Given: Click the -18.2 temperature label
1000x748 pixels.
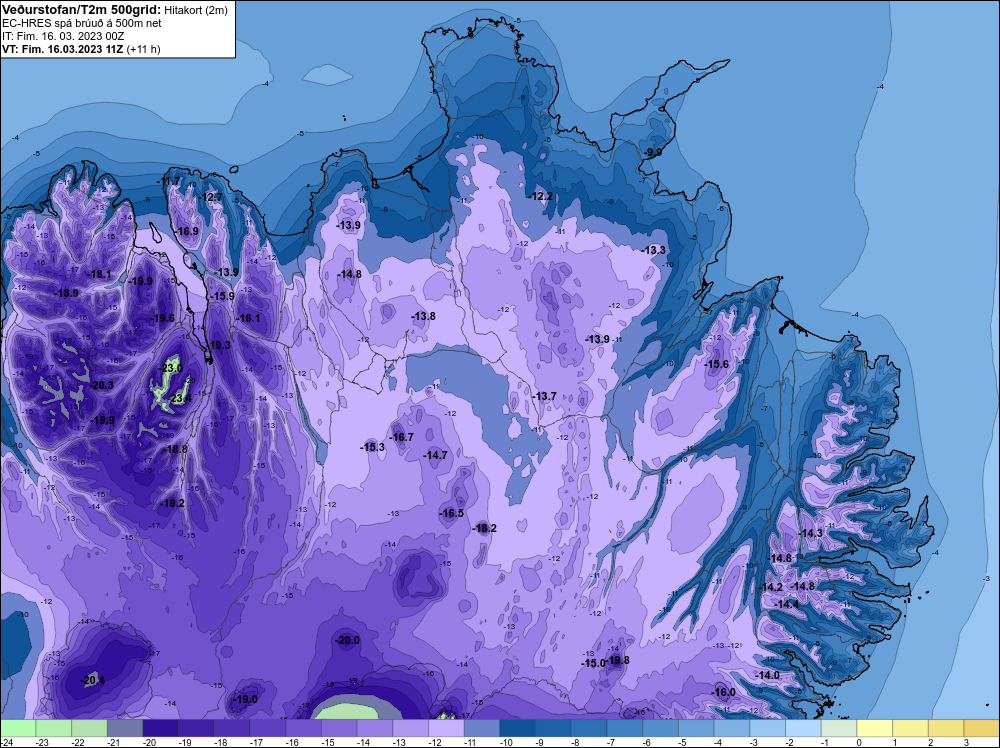Looking at the screenshot, I should (484, 528).
